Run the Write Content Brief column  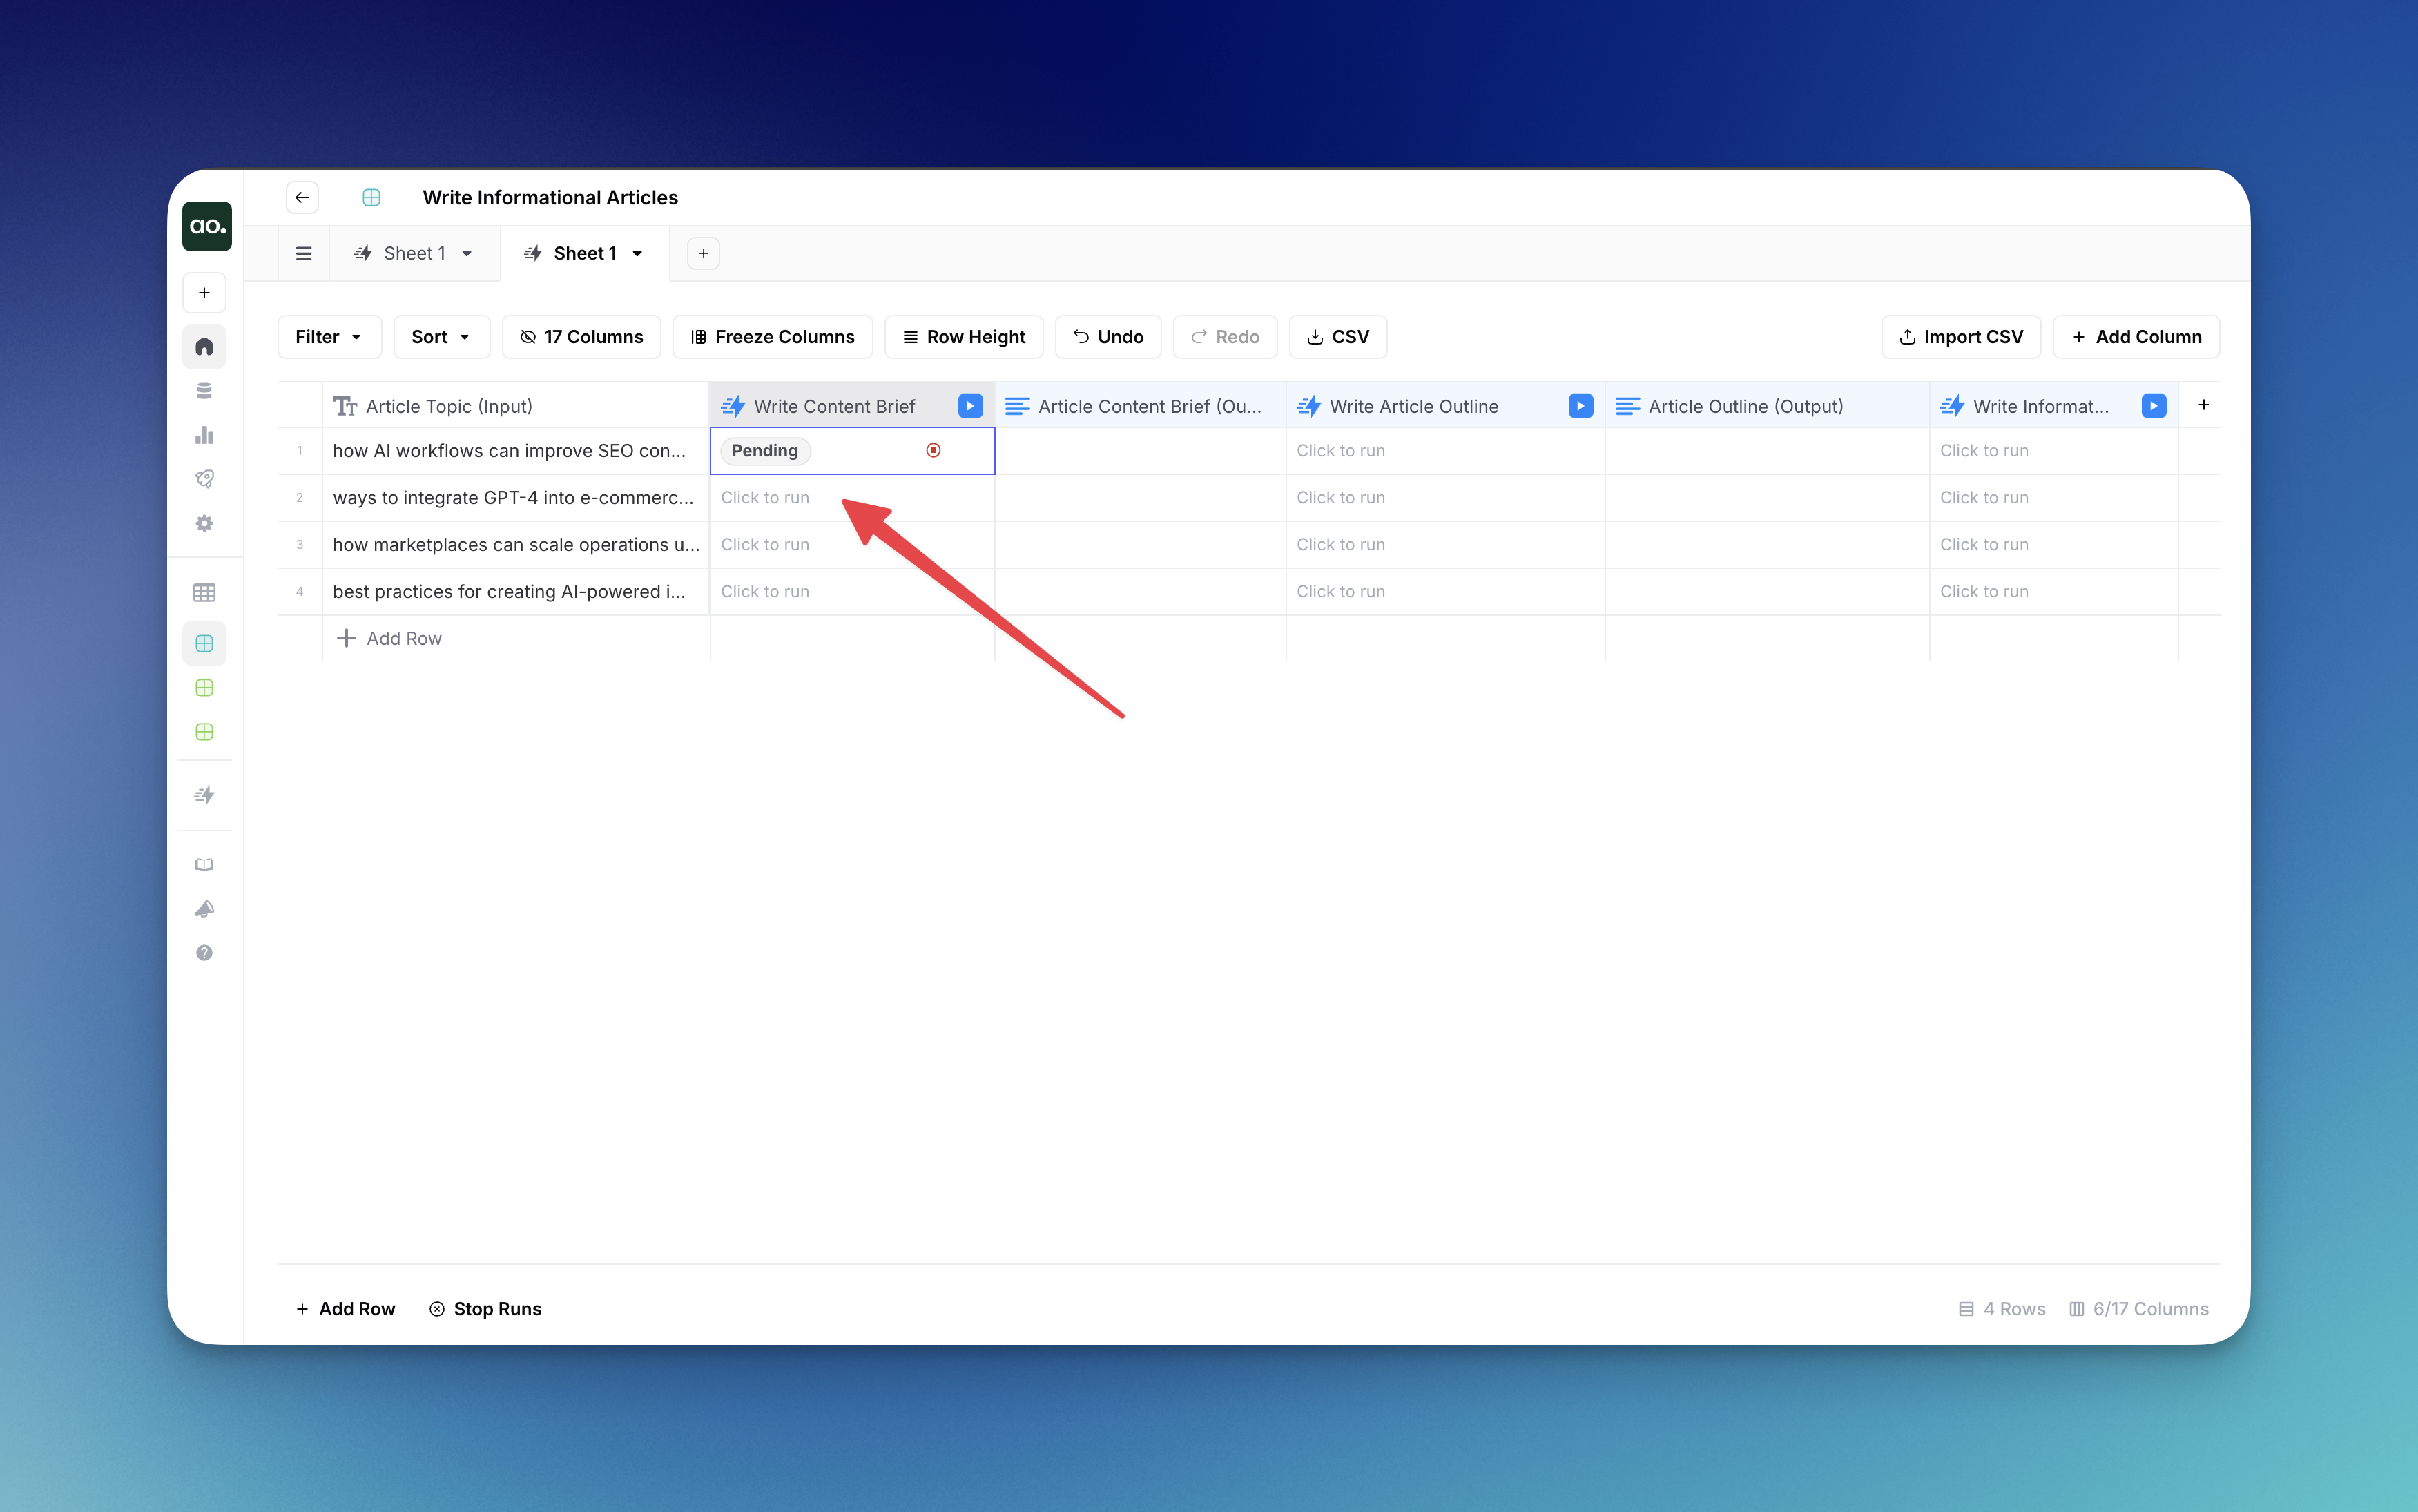tap(969, 406)
